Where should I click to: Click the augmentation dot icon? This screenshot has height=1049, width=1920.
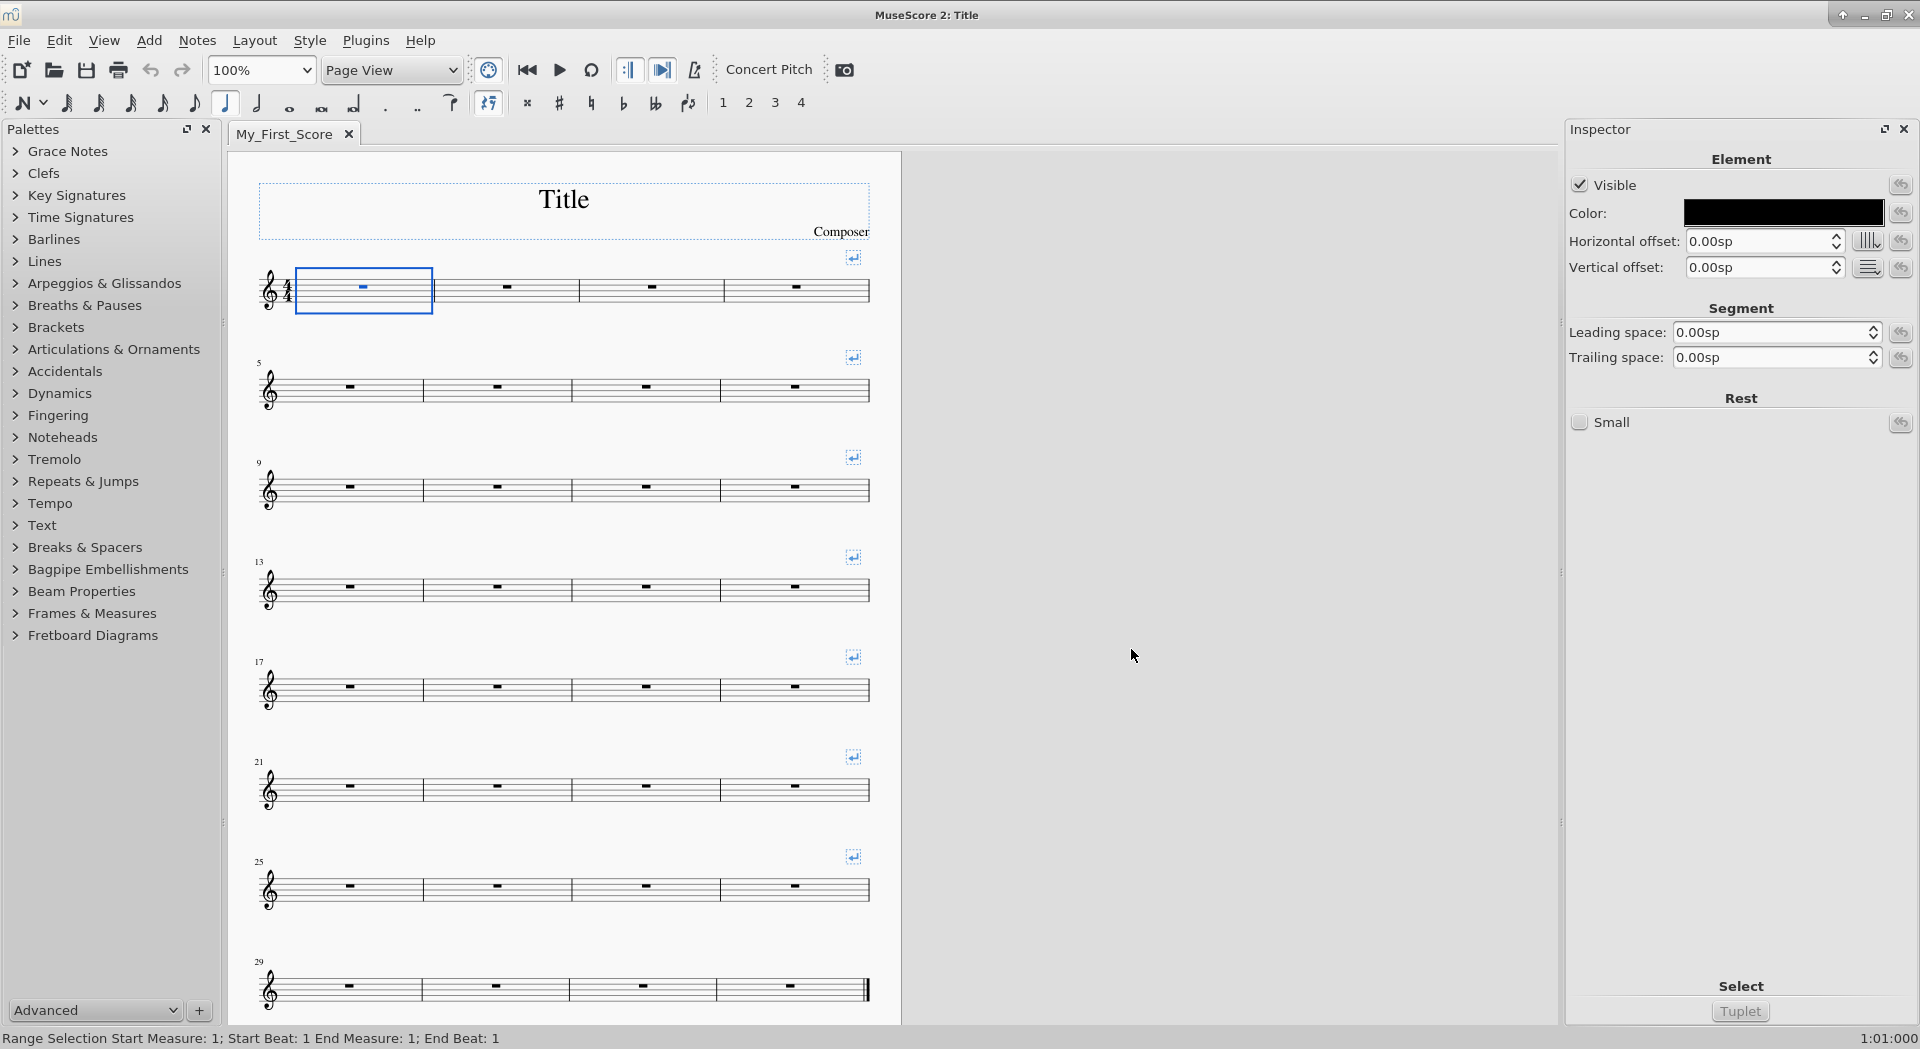point(386,104)
